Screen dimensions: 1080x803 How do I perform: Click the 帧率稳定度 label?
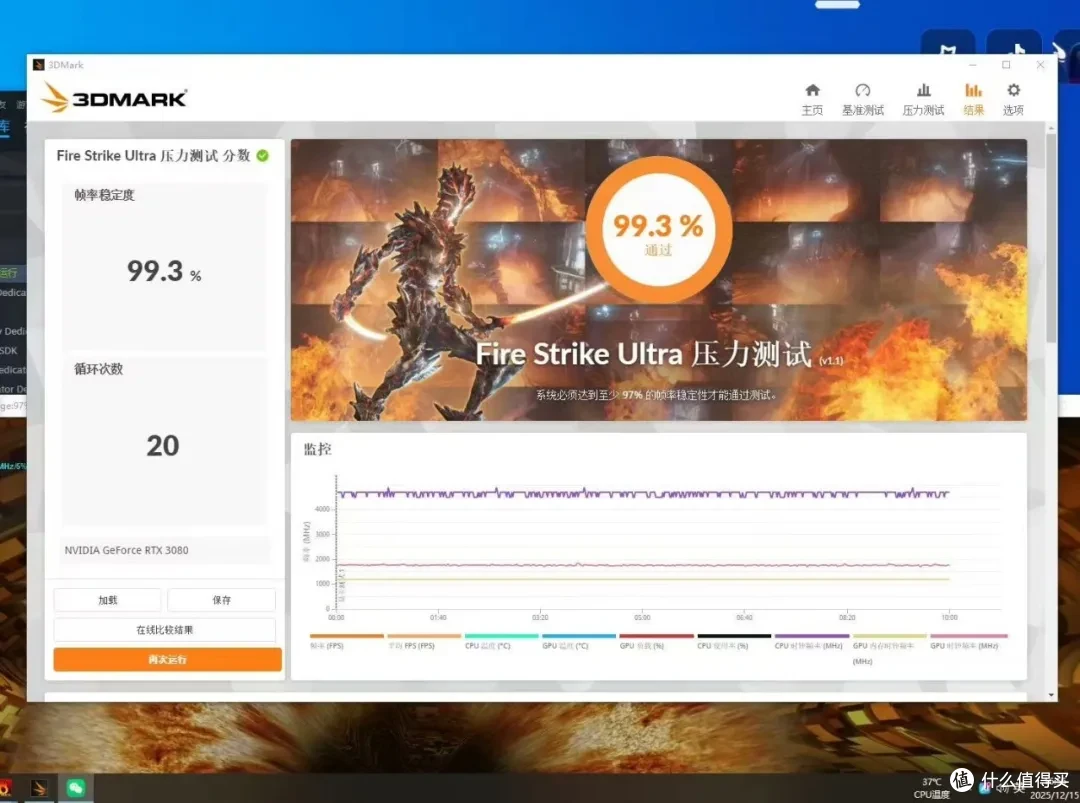coord(105,195)
